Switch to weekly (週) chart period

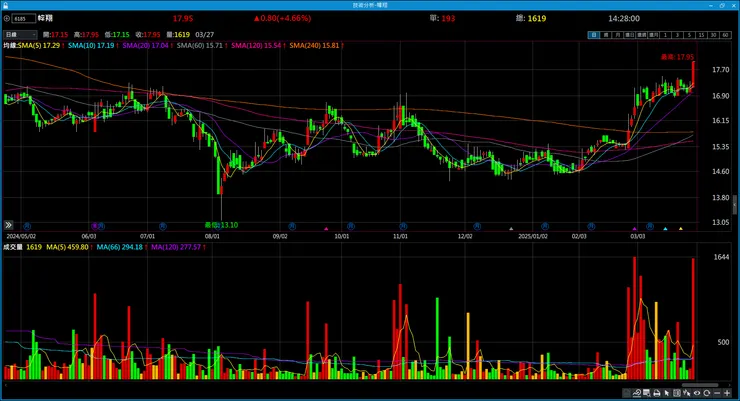coord(606,35)
